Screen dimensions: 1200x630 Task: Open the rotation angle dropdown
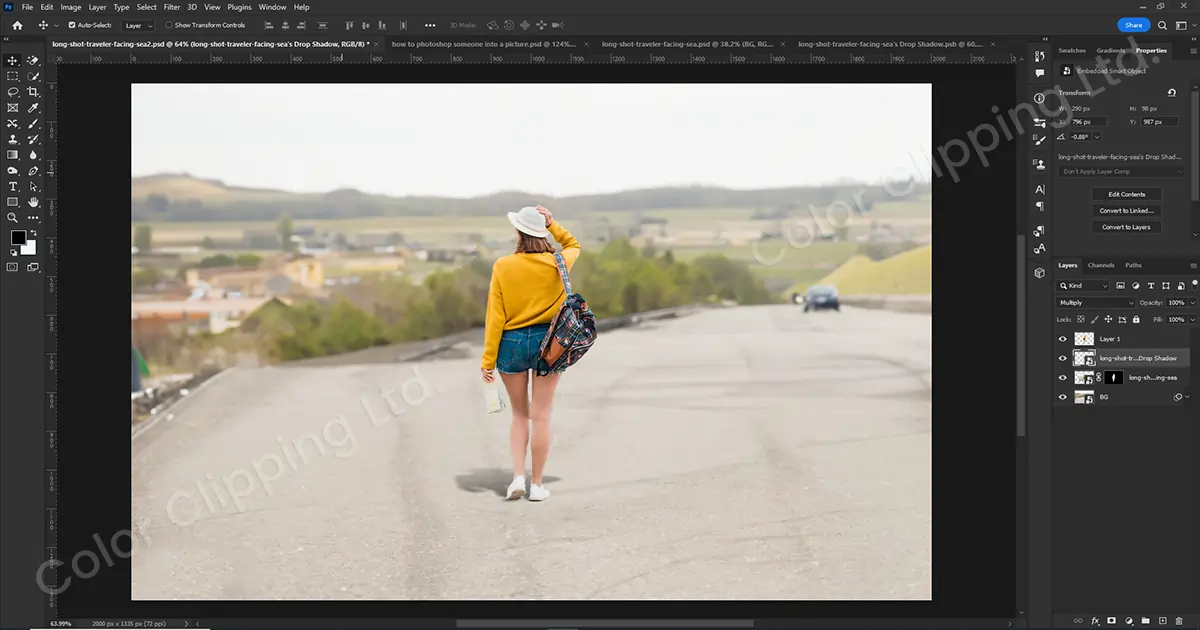(x=1097, y=136)
